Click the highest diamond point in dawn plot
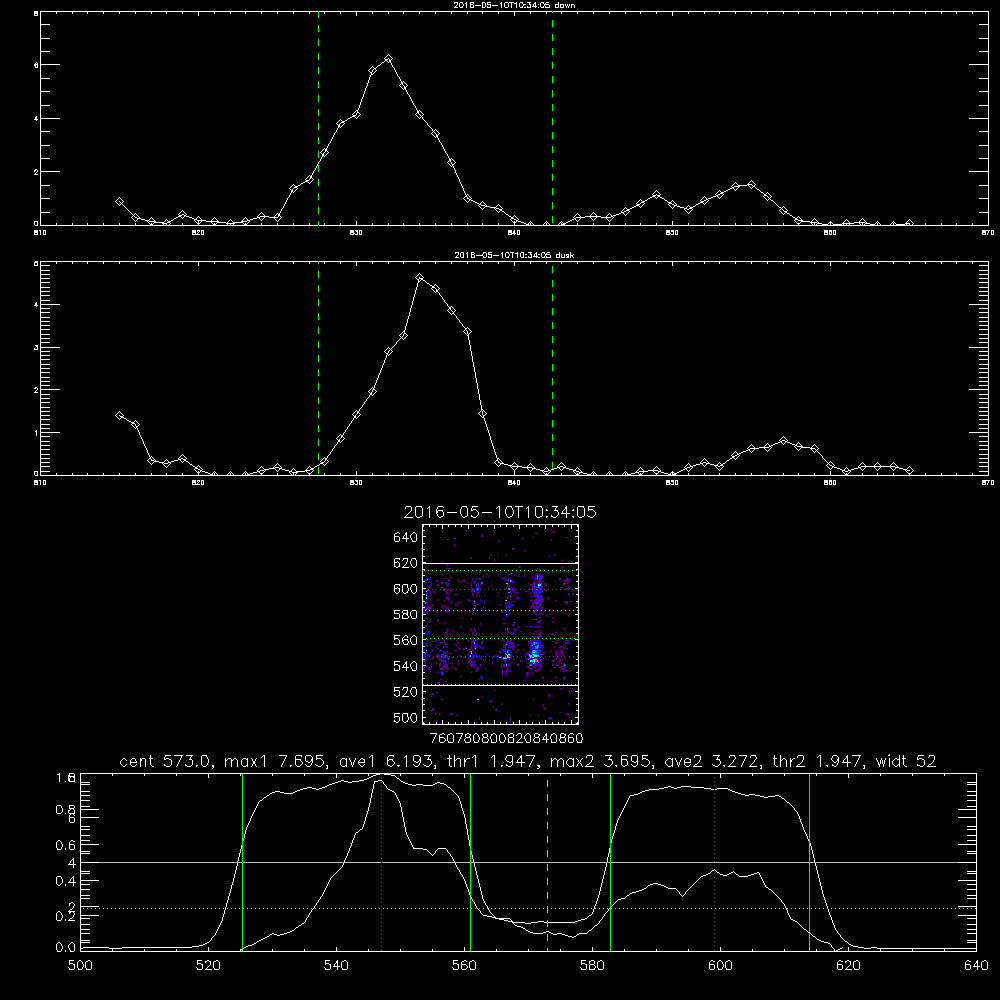This screenshot has width=1000, height=1000. point(388,59)
